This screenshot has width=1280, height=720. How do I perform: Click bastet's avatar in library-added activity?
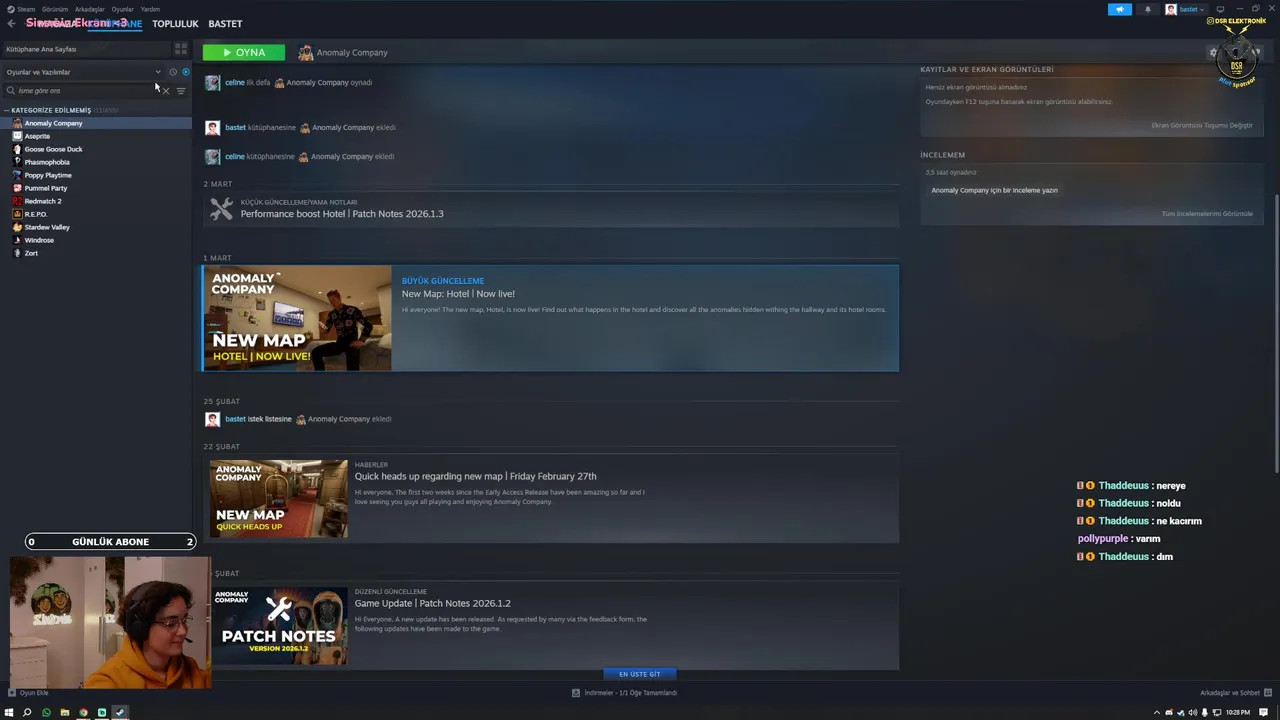(212, 128)
